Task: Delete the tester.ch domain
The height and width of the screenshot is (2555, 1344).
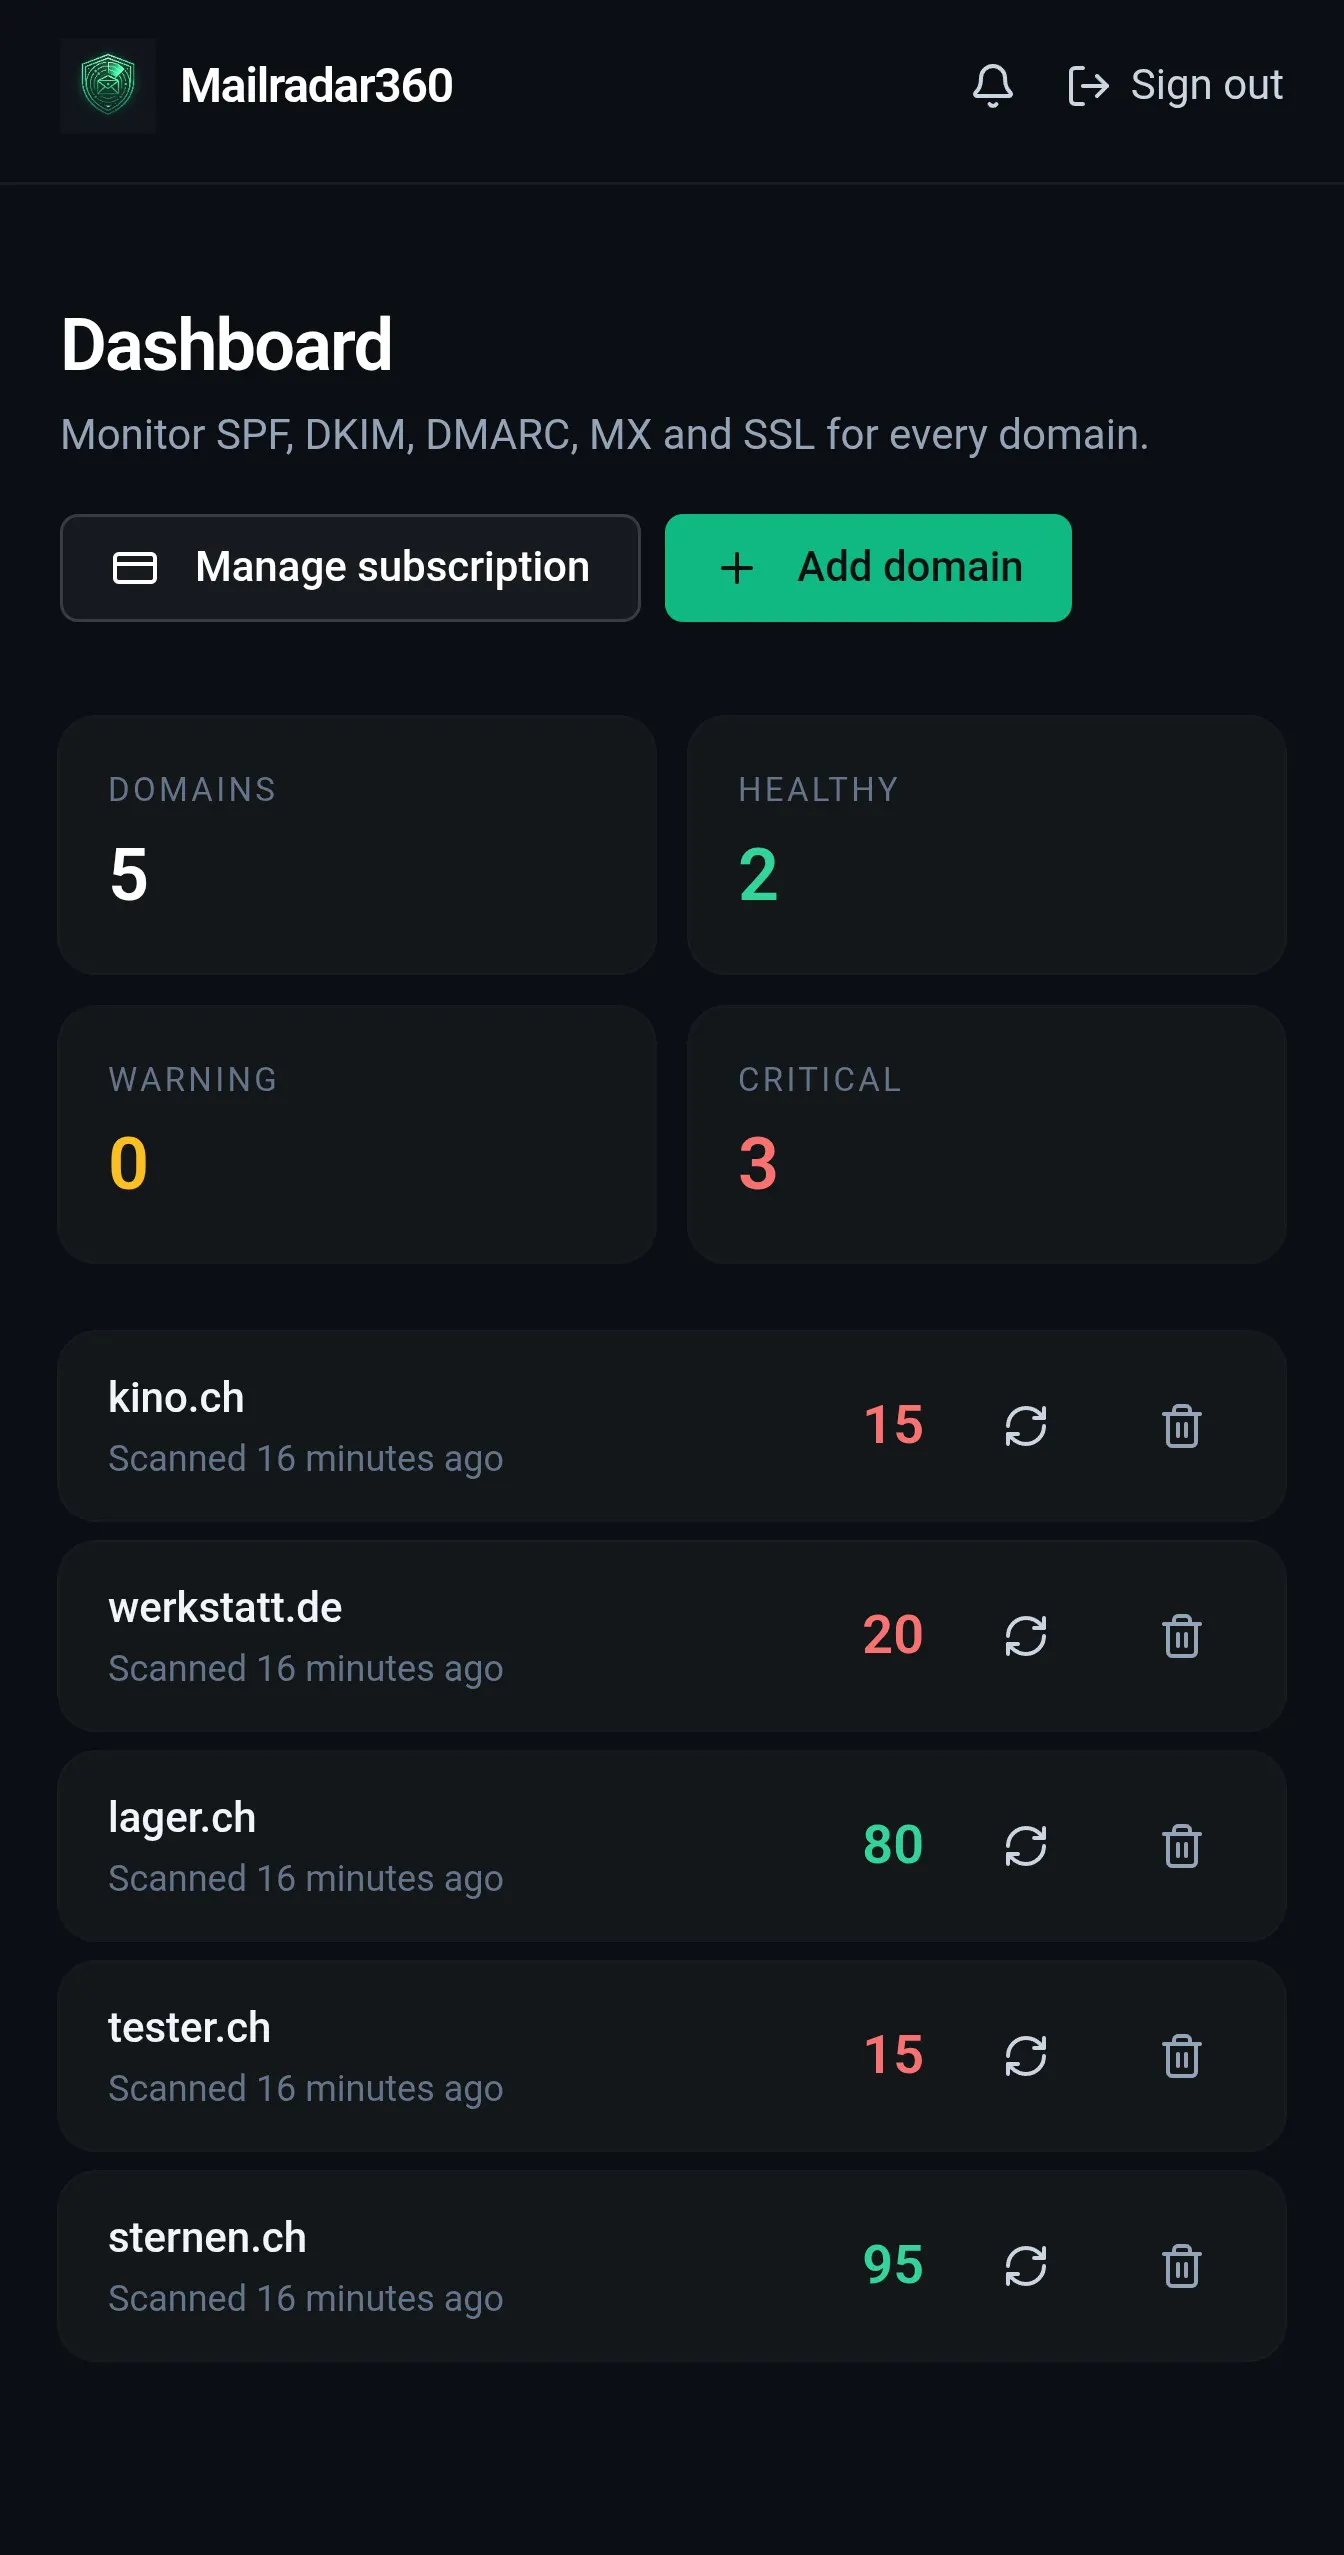Action: tap(1181, 2056)
